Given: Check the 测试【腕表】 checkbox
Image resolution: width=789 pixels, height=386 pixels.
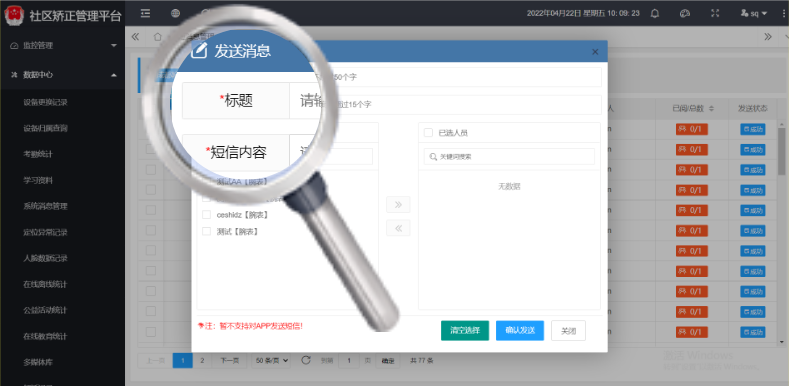Looking at the screenshot, I should (x=206, y=231).
